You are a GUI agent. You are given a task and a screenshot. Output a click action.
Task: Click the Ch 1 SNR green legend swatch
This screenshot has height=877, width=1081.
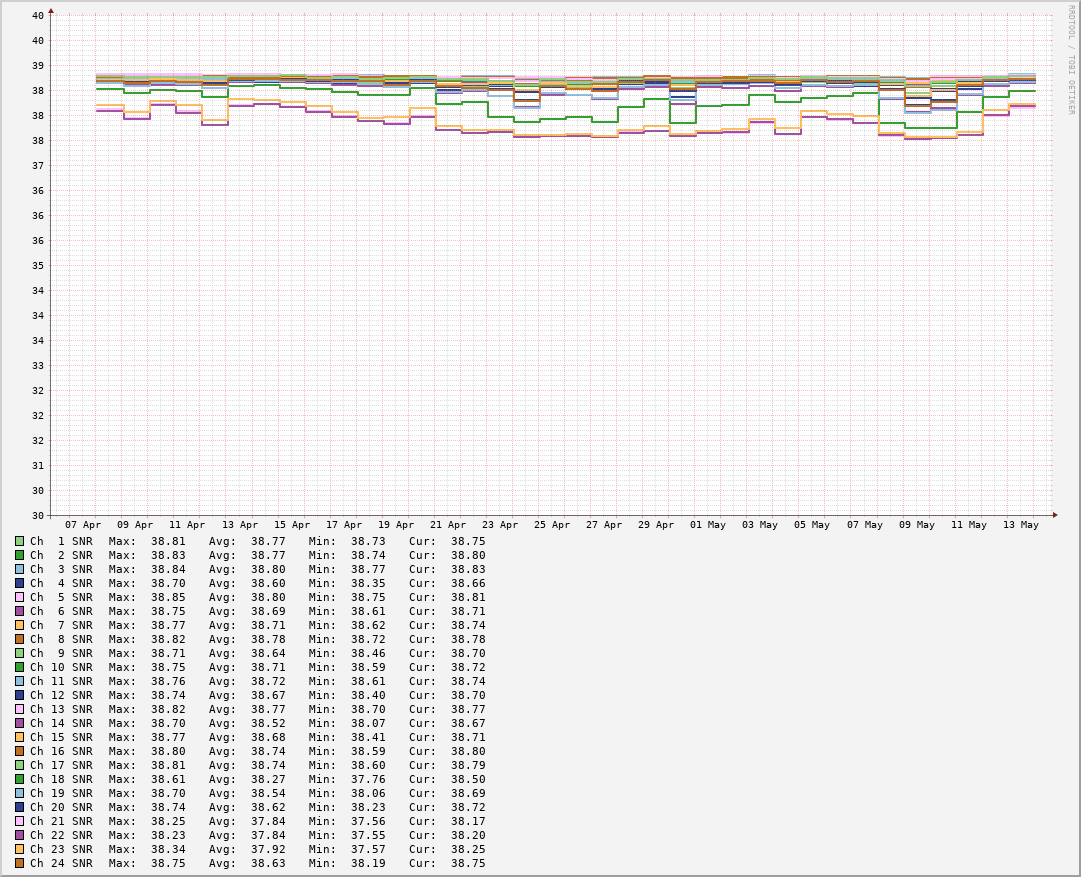(19, 541)
